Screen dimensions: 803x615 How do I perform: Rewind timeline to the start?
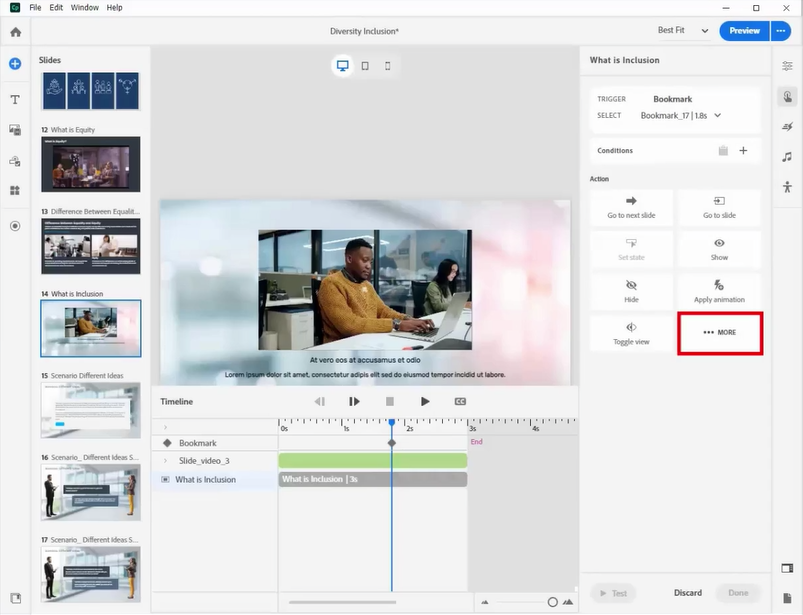point(319,401)
